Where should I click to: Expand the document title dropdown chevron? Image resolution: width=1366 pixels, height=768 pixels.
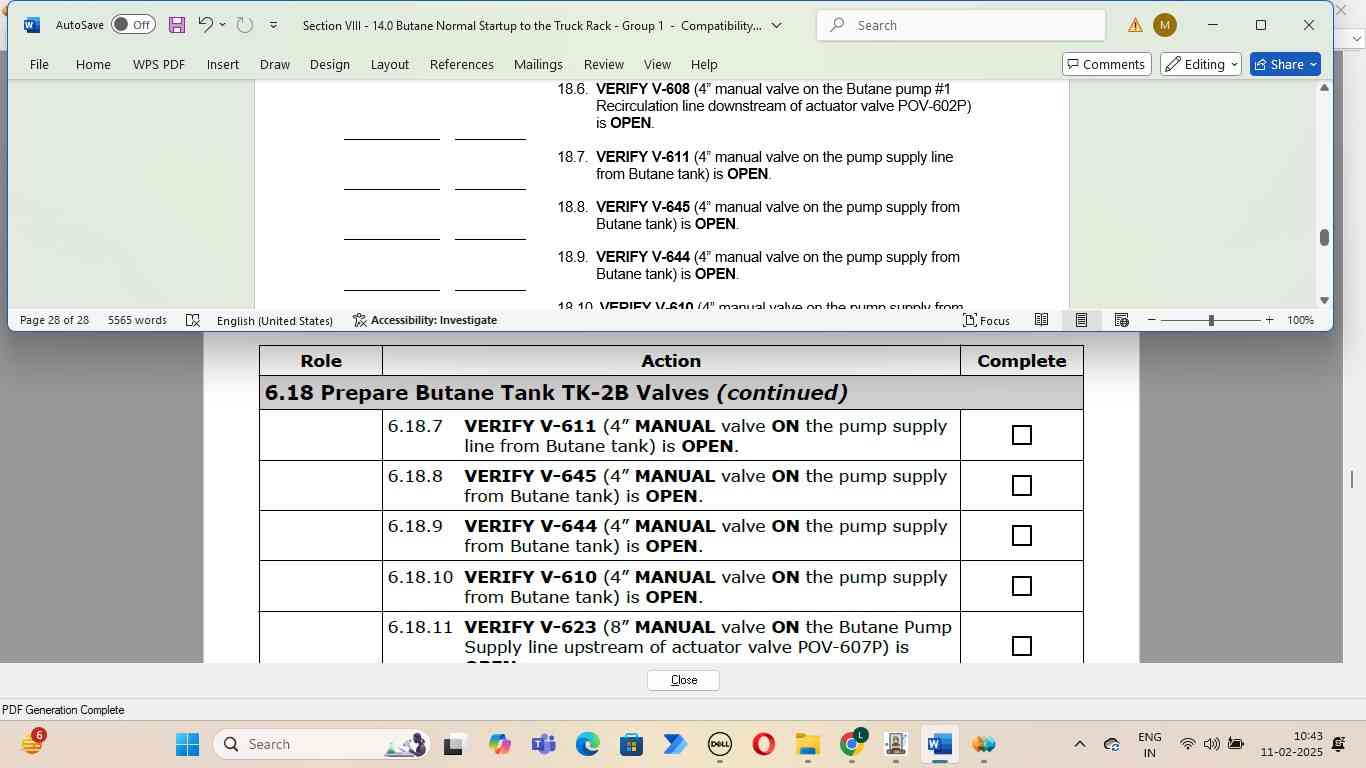777,25
